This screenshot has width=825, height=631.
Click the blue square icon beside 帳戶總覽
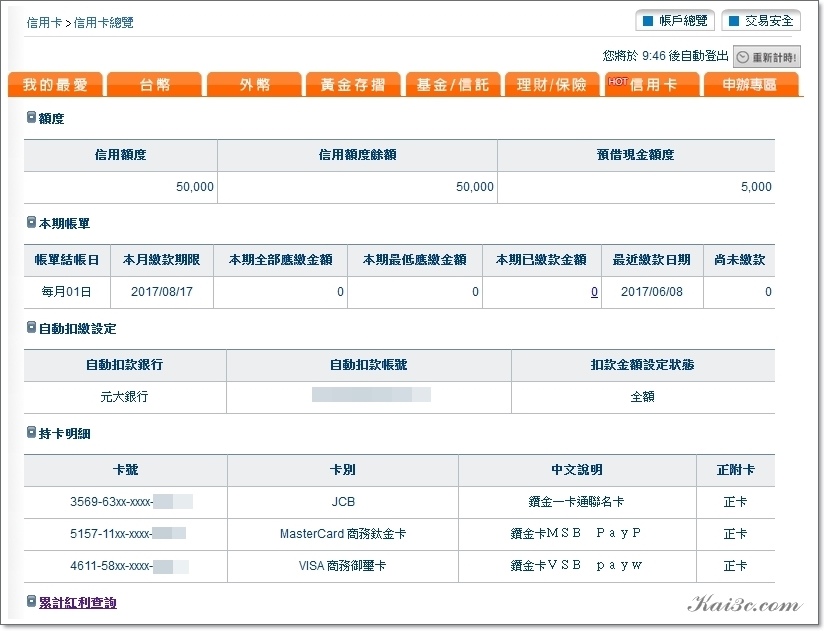648,21
